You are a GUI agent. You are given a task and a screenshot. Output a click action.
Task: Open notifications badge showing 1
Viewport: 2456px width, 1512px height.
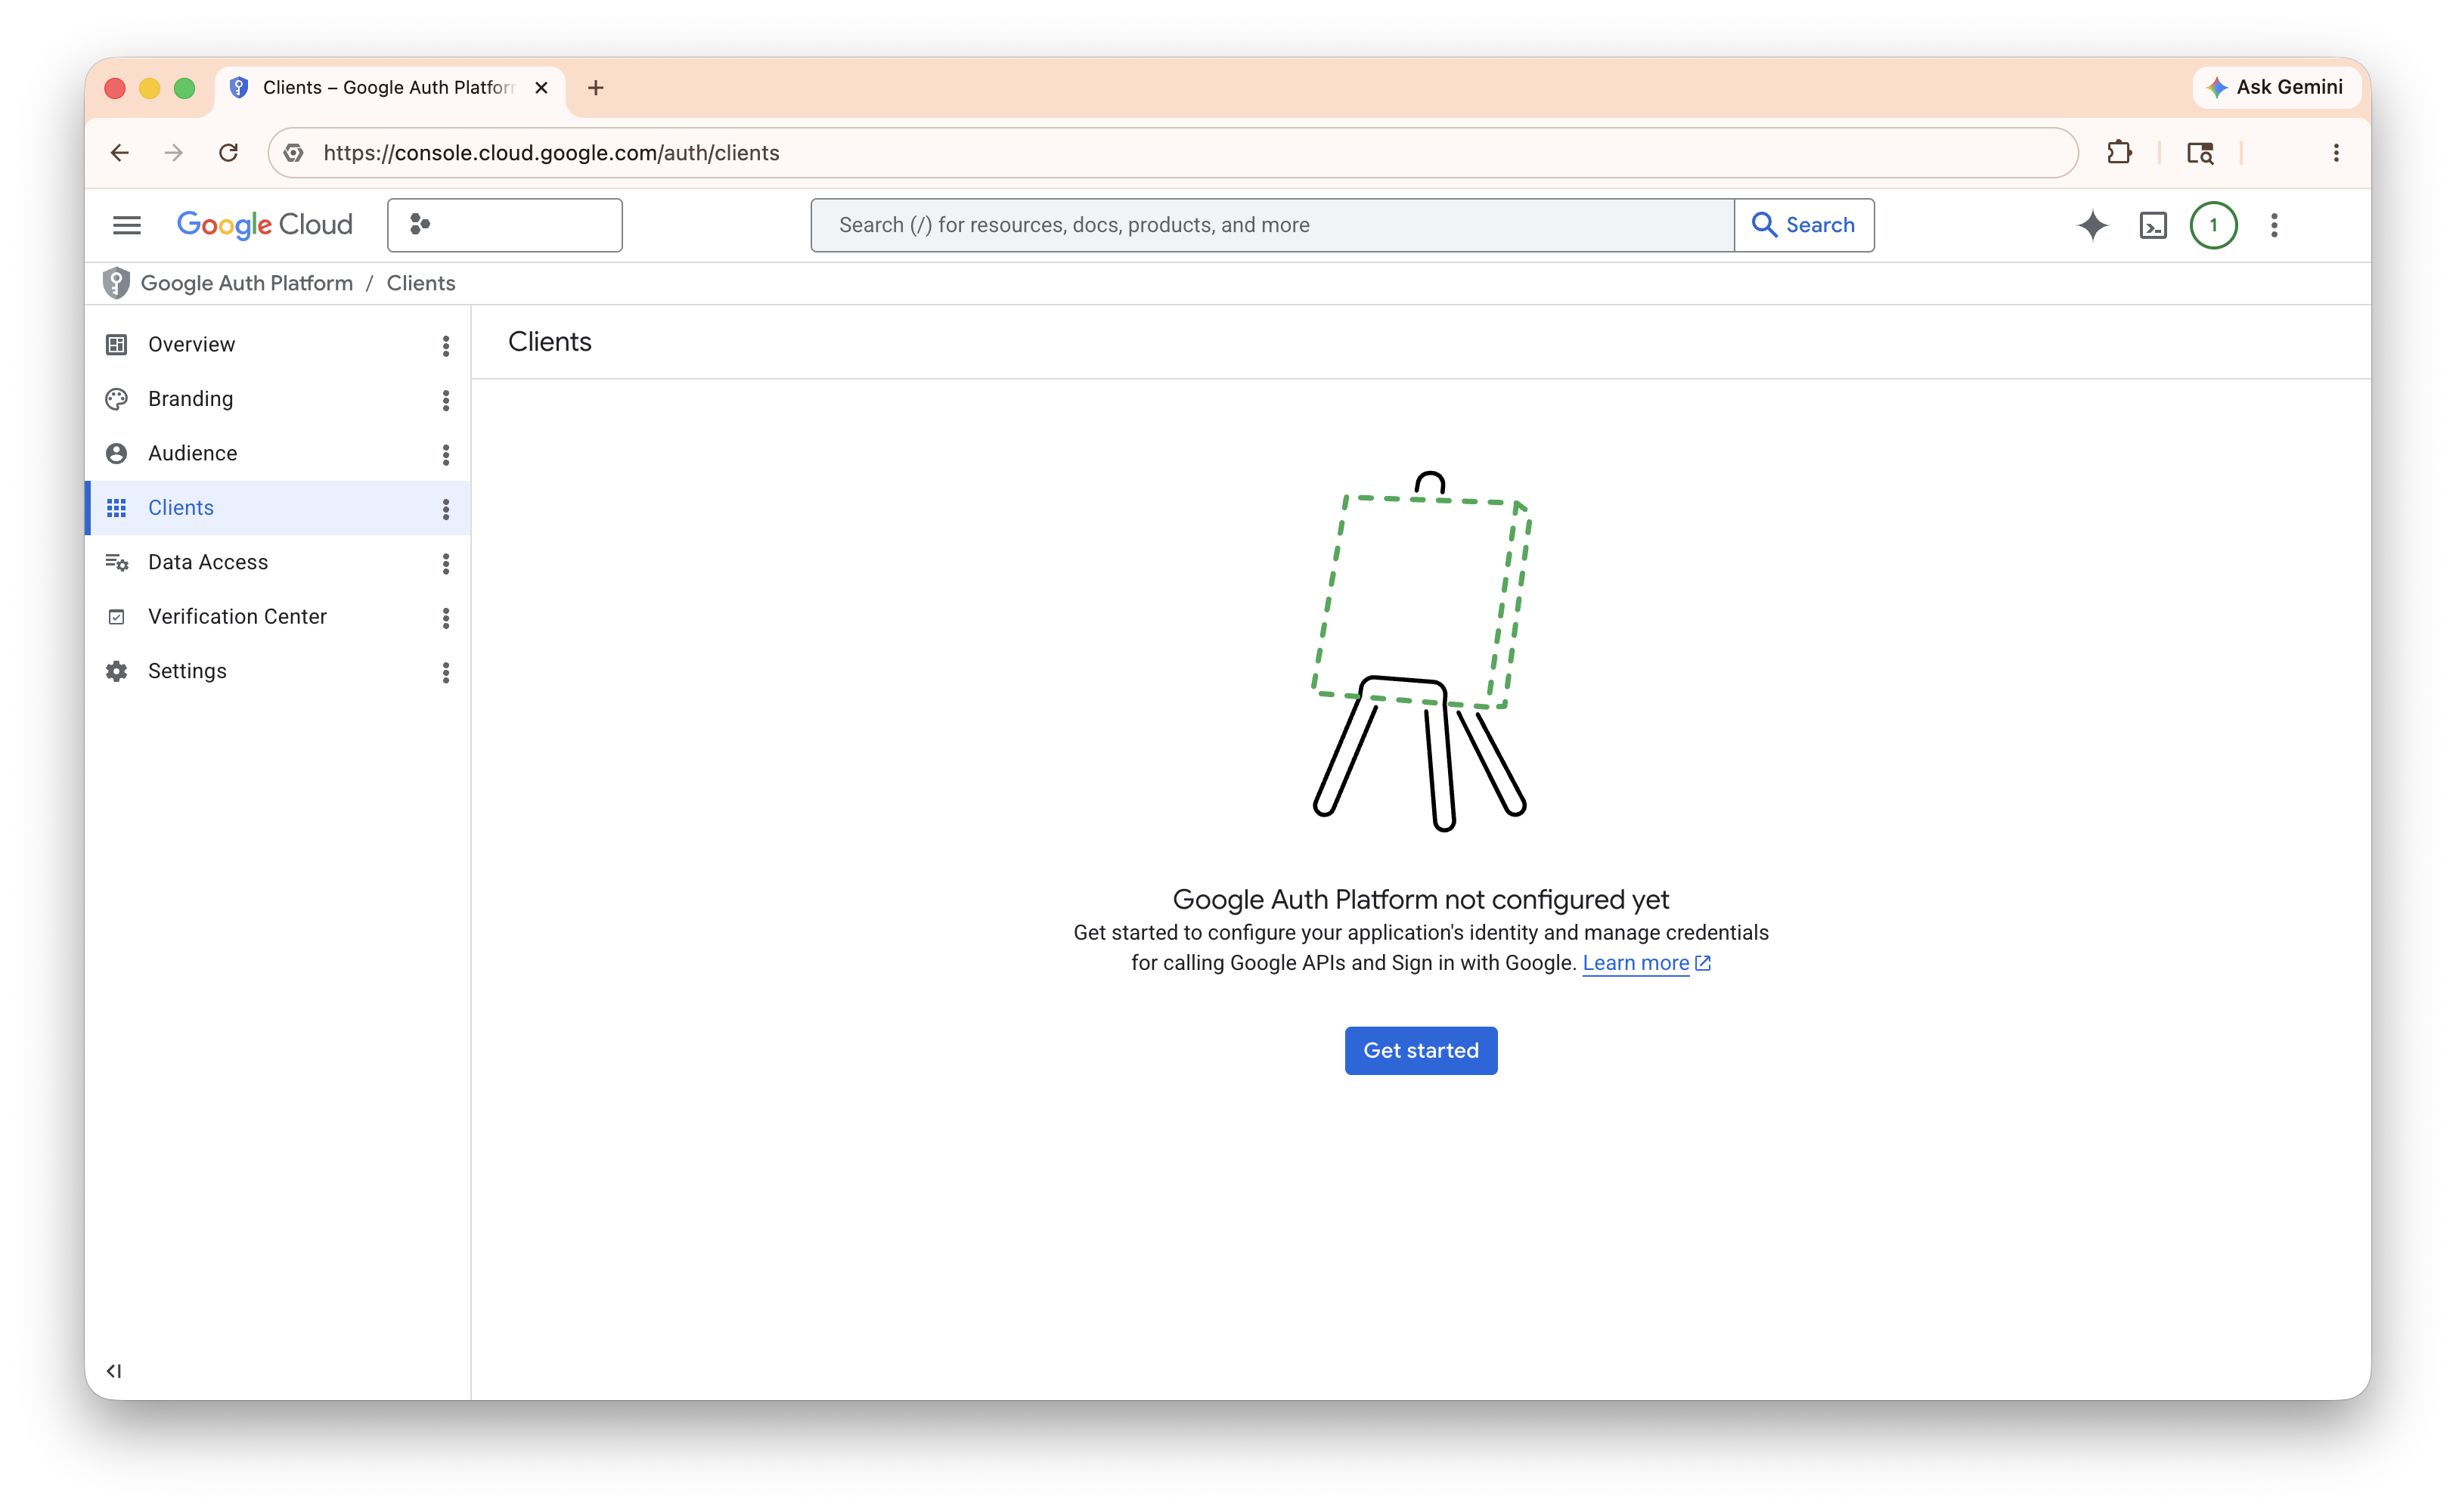[2213, 225]
